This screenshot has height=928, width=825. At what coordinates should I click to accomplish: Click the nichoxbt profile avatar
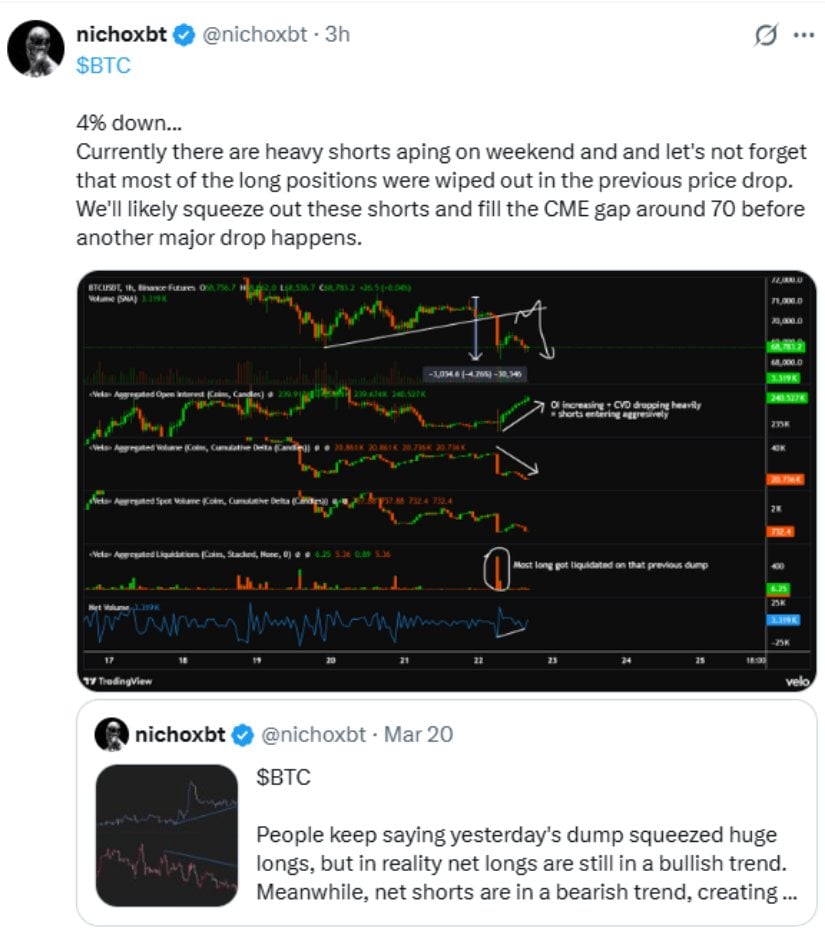(x=36, y=47)
